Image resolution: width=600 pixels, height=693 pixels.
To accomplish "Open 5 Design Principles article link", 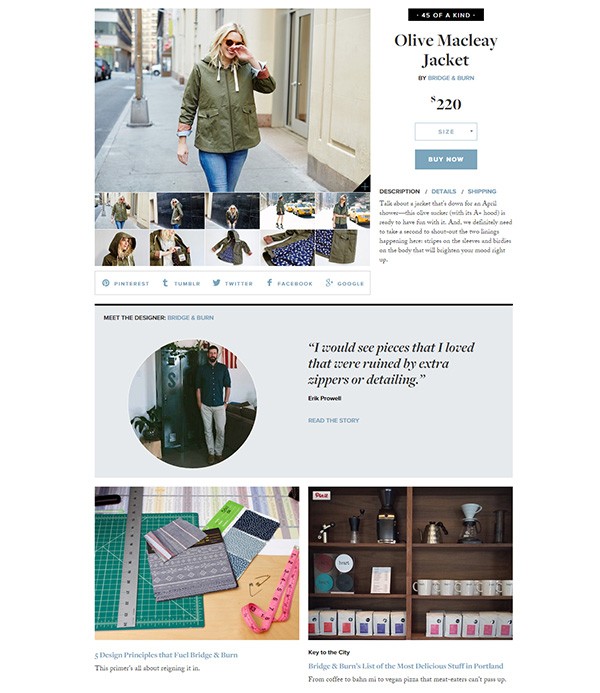I will click(166, 655).
